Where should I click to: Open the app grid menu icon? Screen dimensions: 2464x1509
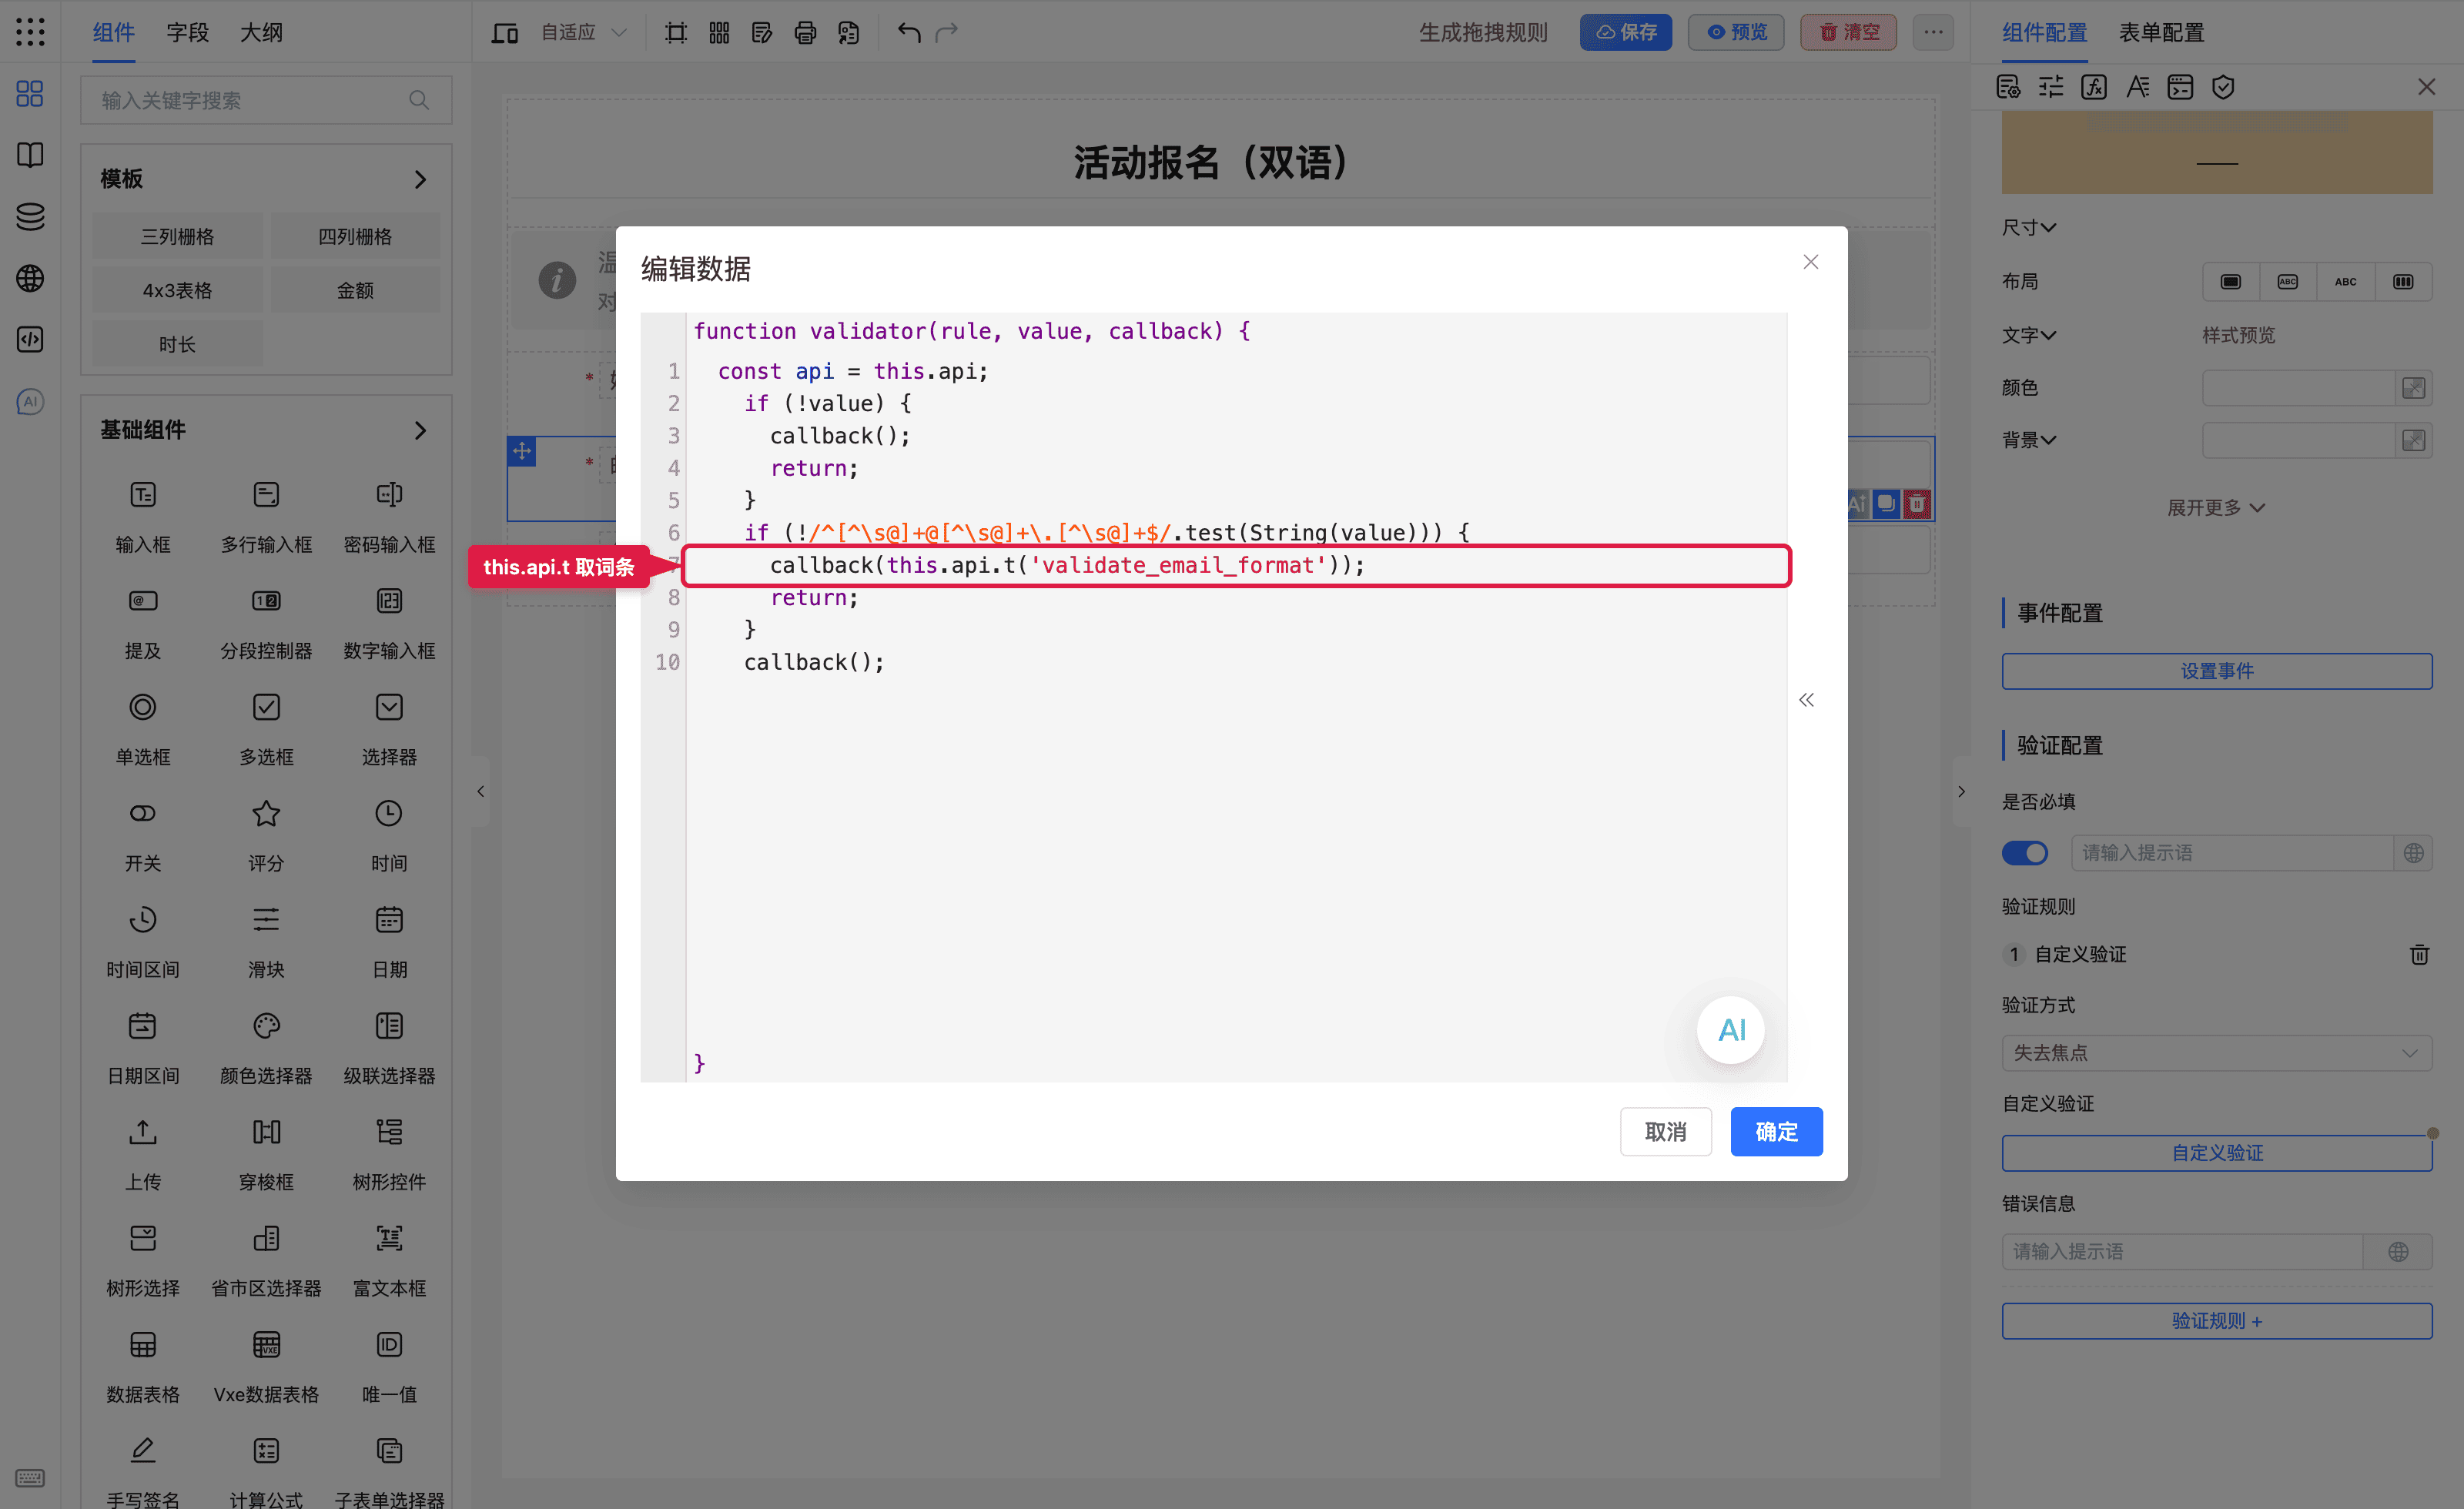(30, 32)
